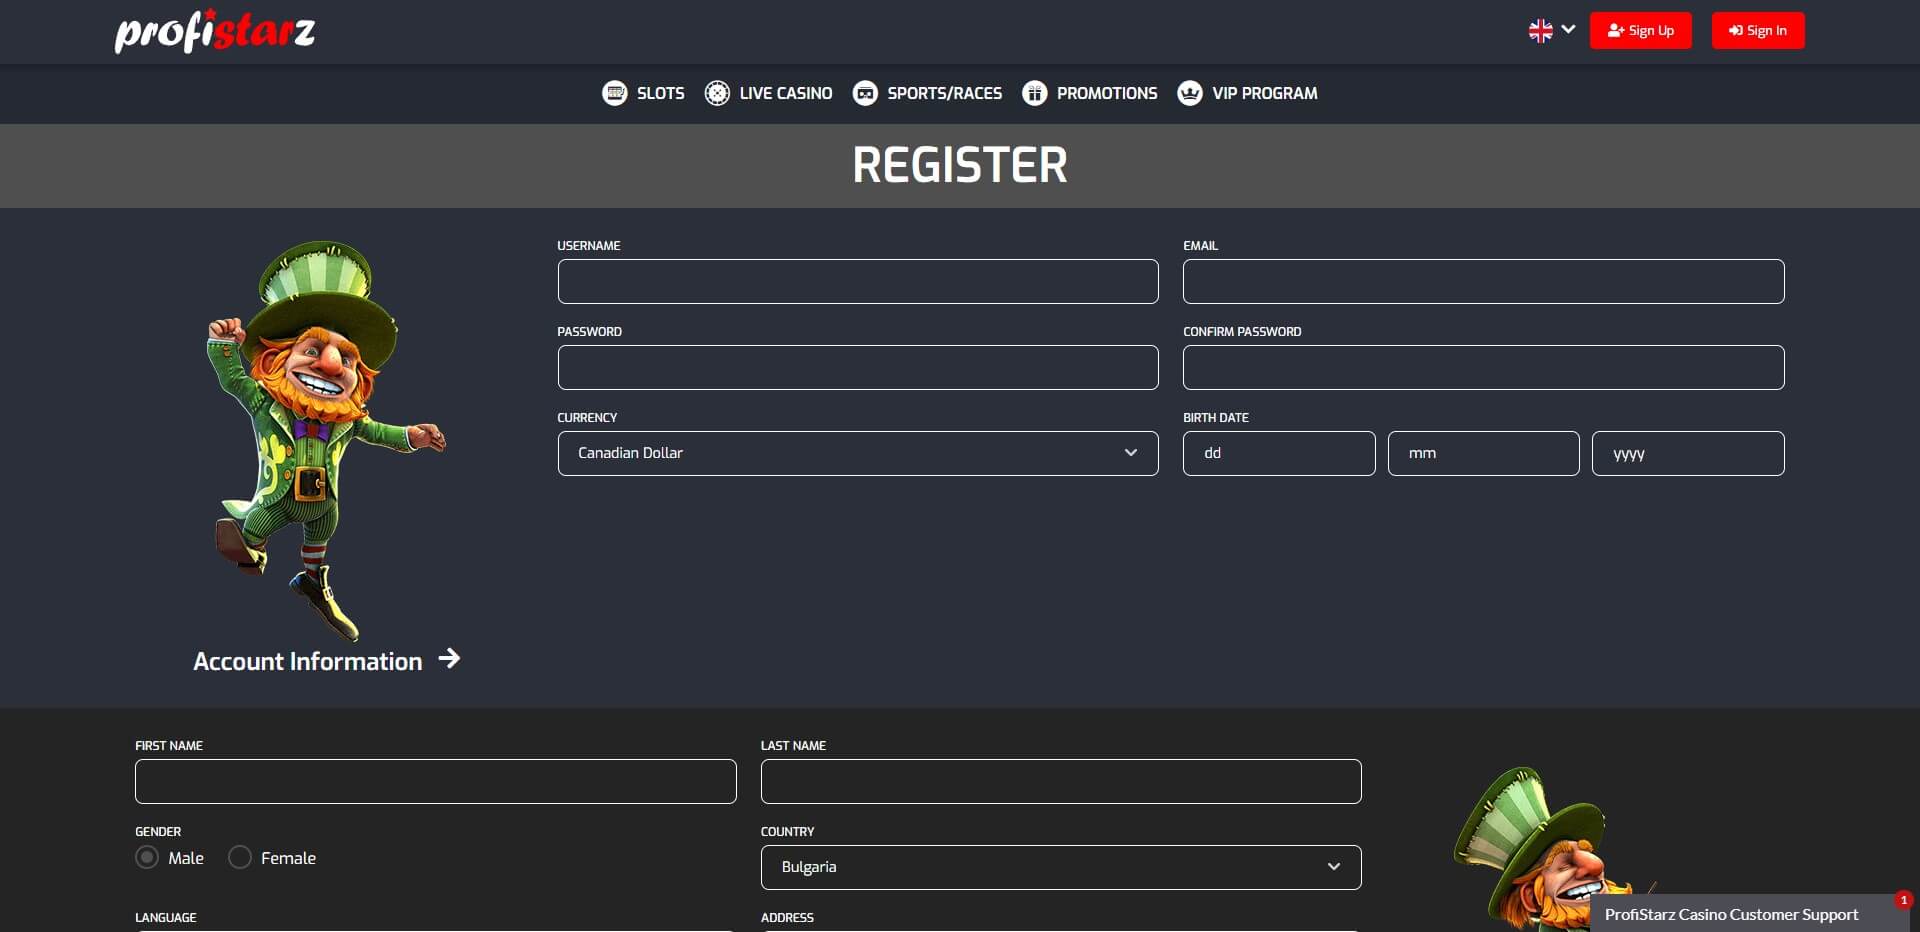The width and height of the screenshot is (1920, 932).
Task: Click the jumping leprechaun image
Action: coord(325,440)
